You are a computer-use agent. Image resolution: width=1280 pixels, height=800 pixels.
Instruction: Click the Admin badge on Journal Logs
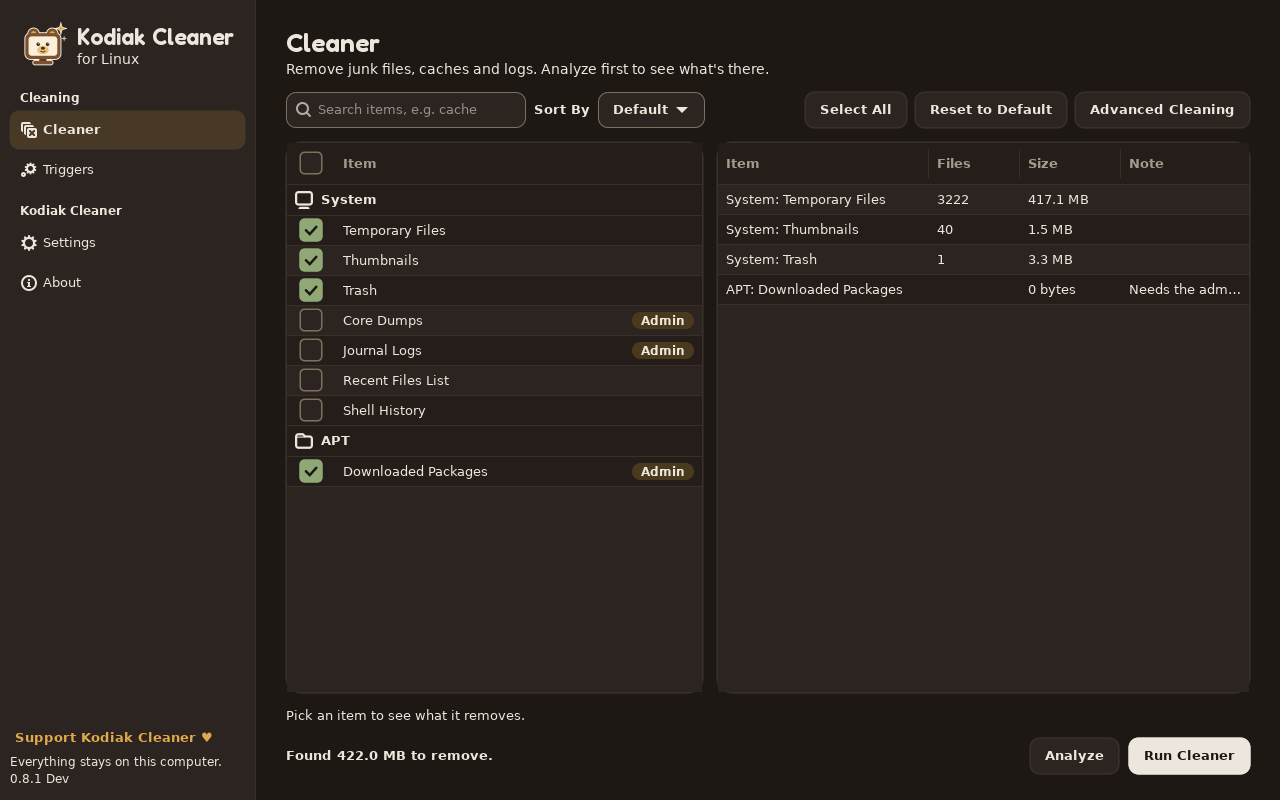coord(663,350)
